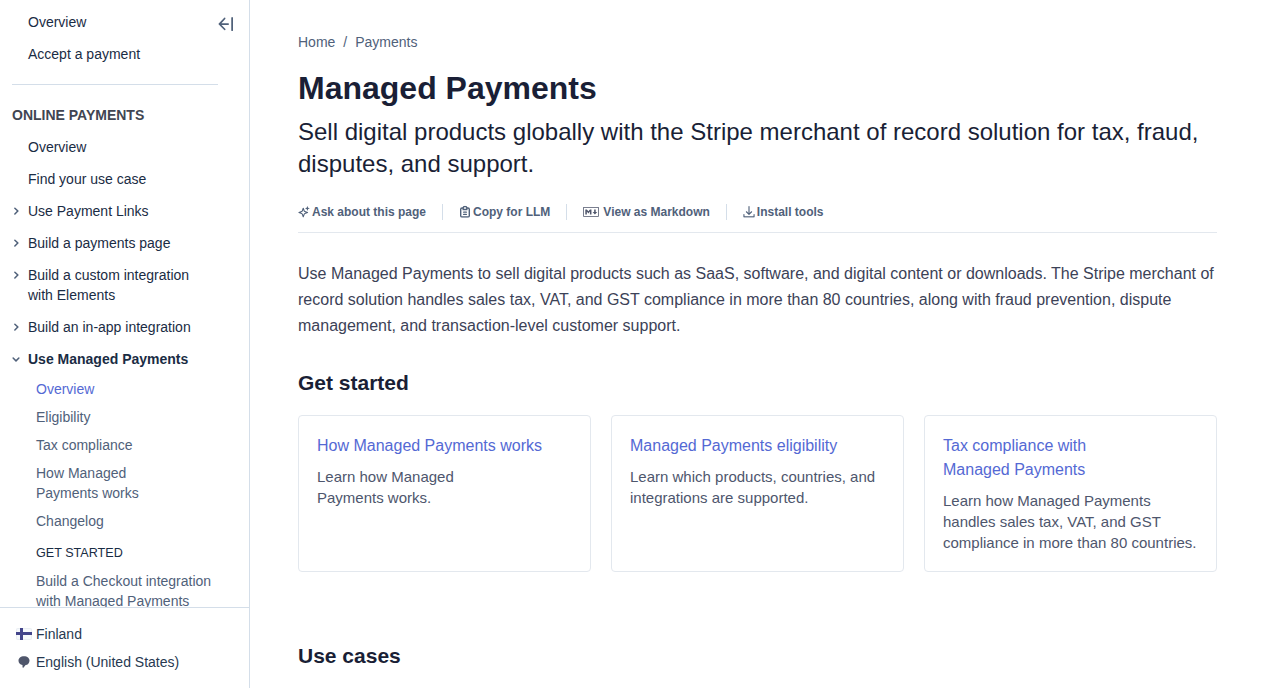Open How Managed Payments works card link
This screenshot has height=688, width=1280.
[429, 445]
